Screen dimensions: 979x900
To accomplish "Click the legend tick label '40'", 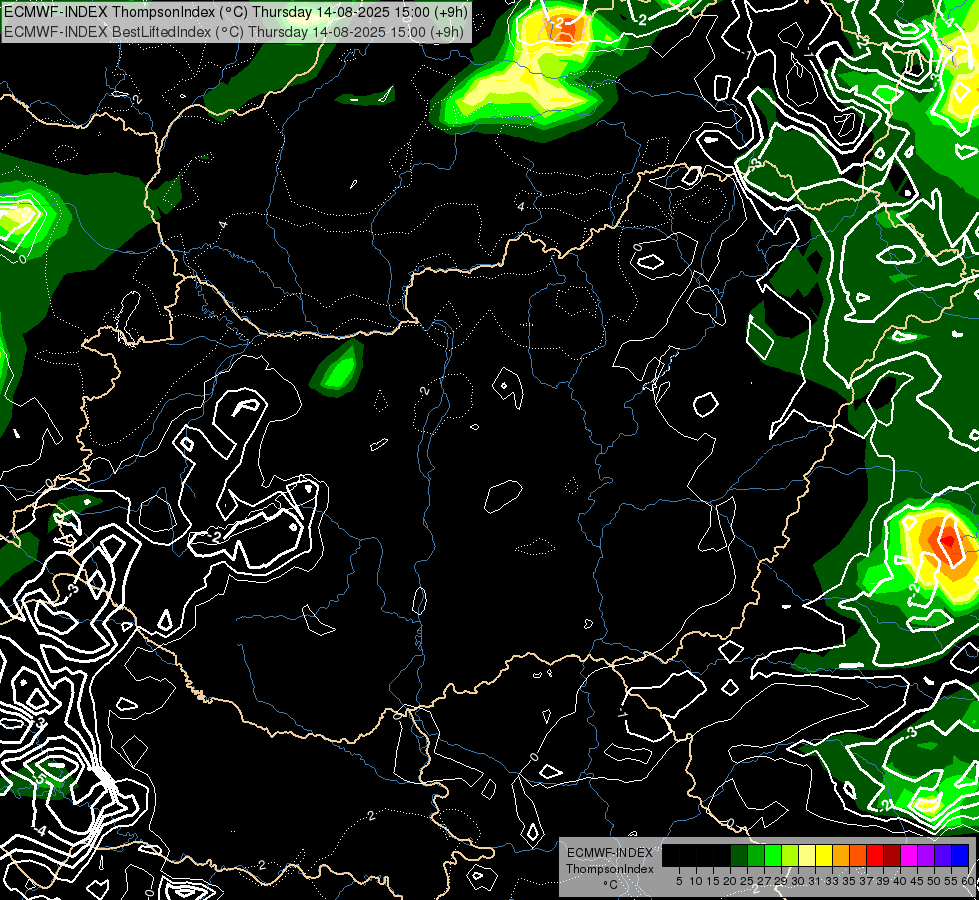I will tap(900, 881).
